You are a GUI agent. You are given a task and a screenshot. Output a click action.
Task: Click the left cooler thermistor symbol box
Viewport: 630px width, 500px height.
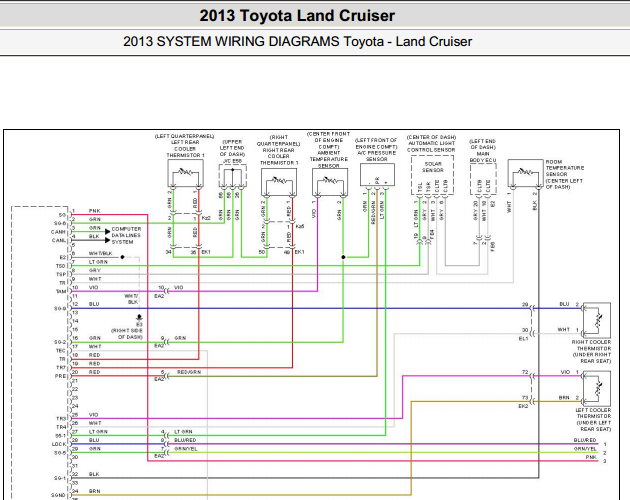pyautogui.click(x=596, y=388)
